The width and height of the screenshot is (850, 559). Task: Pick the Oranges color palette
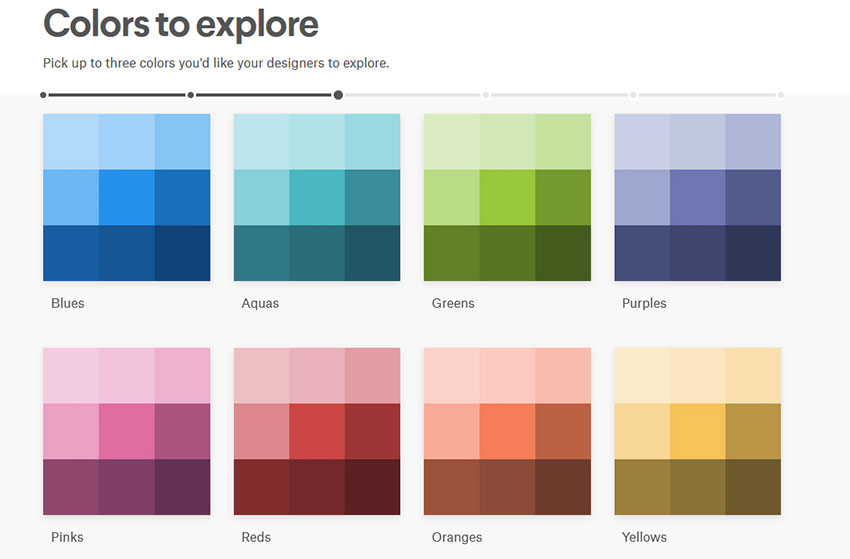point(507,432)
